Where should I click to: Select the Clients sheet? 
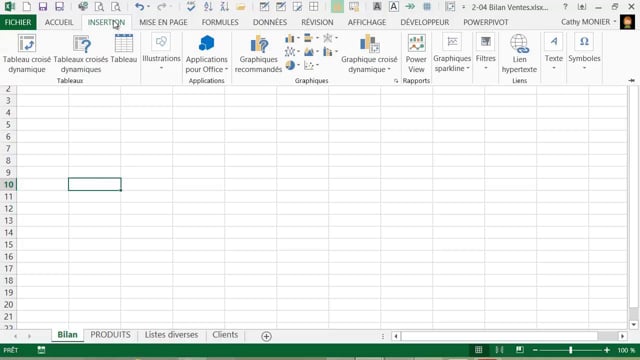[225, 335]
